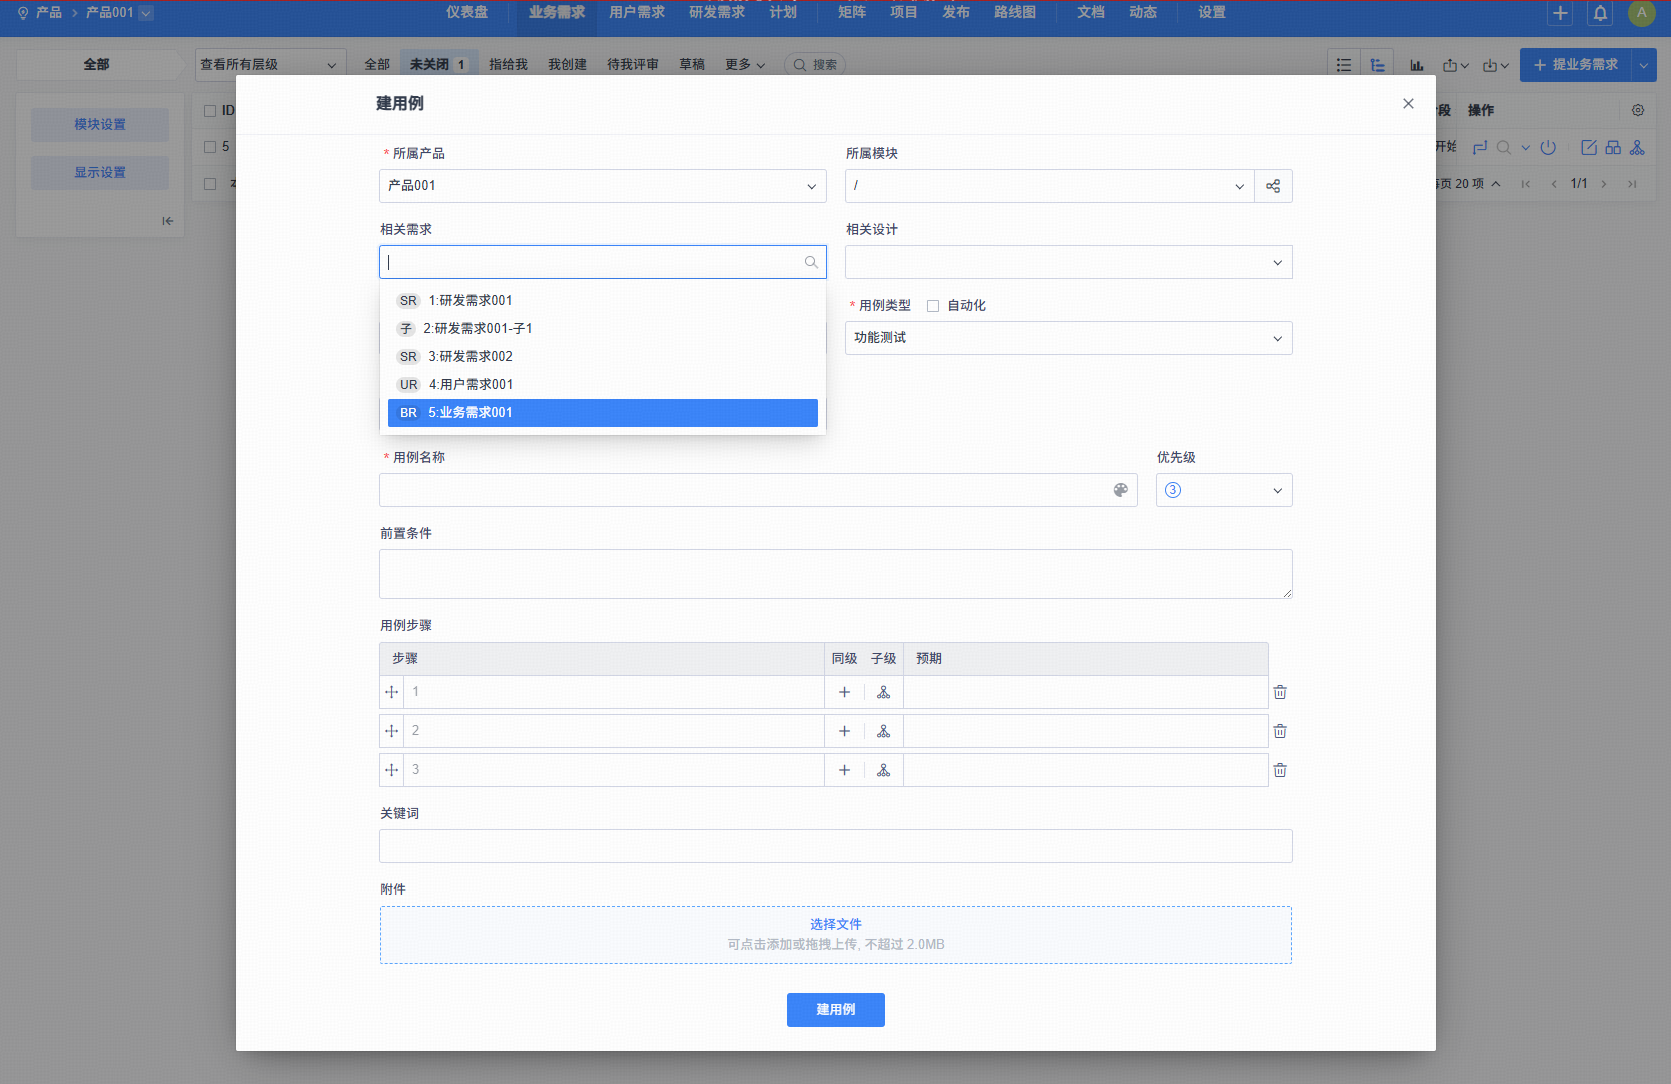
Task: Delete step 1 with its trash icon
Action: coord(1280,692)
